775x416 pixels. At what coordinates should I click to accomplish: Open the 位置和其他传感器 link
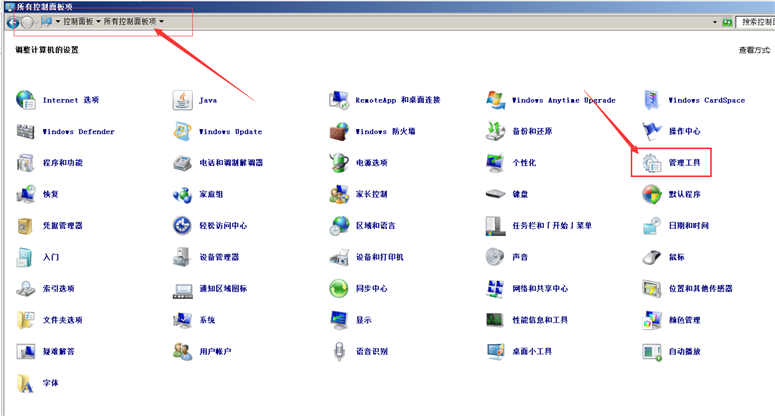(x=700, y=288)
